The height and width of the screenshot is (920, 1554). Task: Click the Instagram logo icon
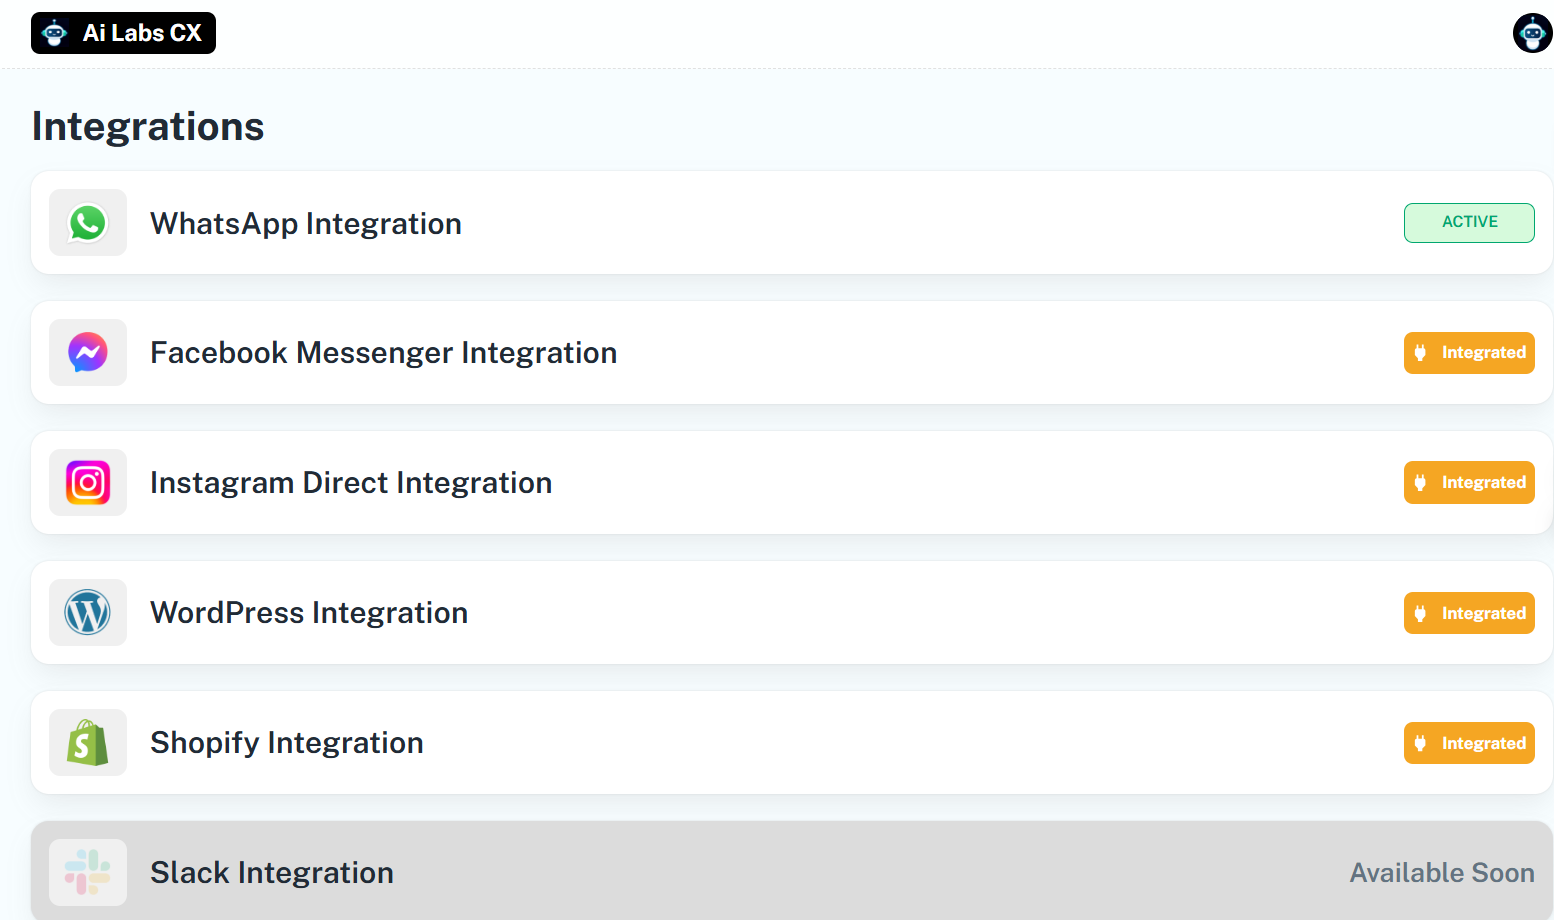tap(88, 483)
